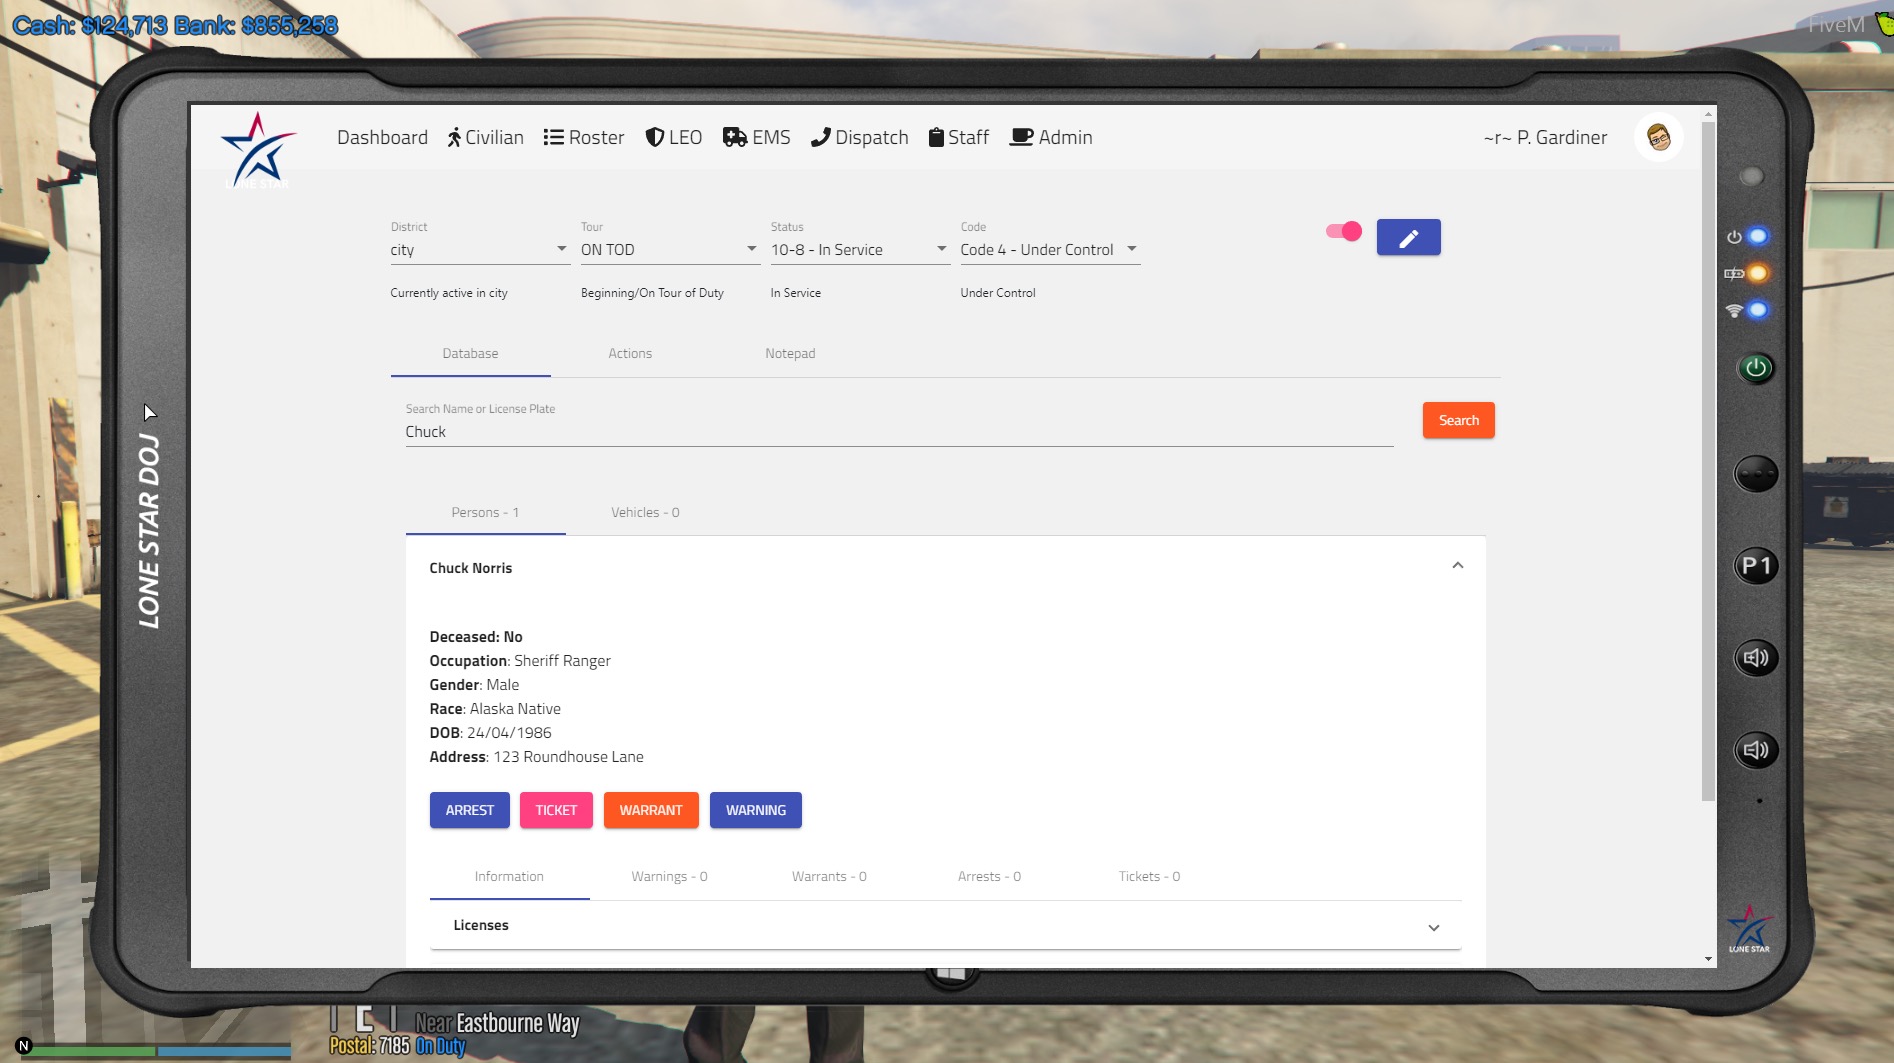Expand the Licenses section
Image resolution: width=1894 pixels, height=1063 pixels.
(1434, 927)
